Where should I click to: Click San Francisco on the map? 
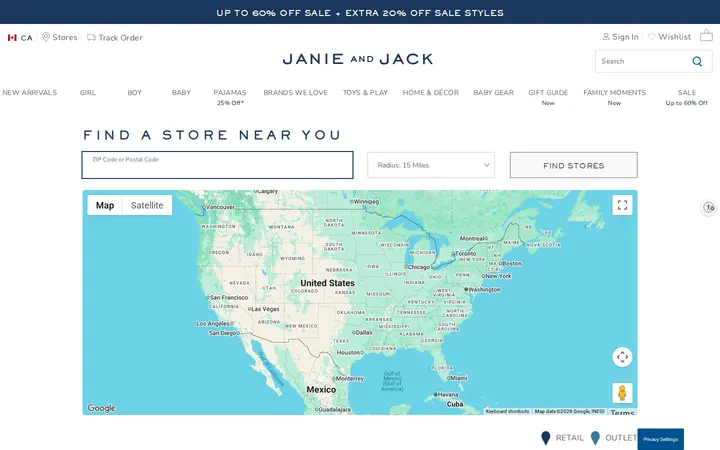[x=229, y=298]
